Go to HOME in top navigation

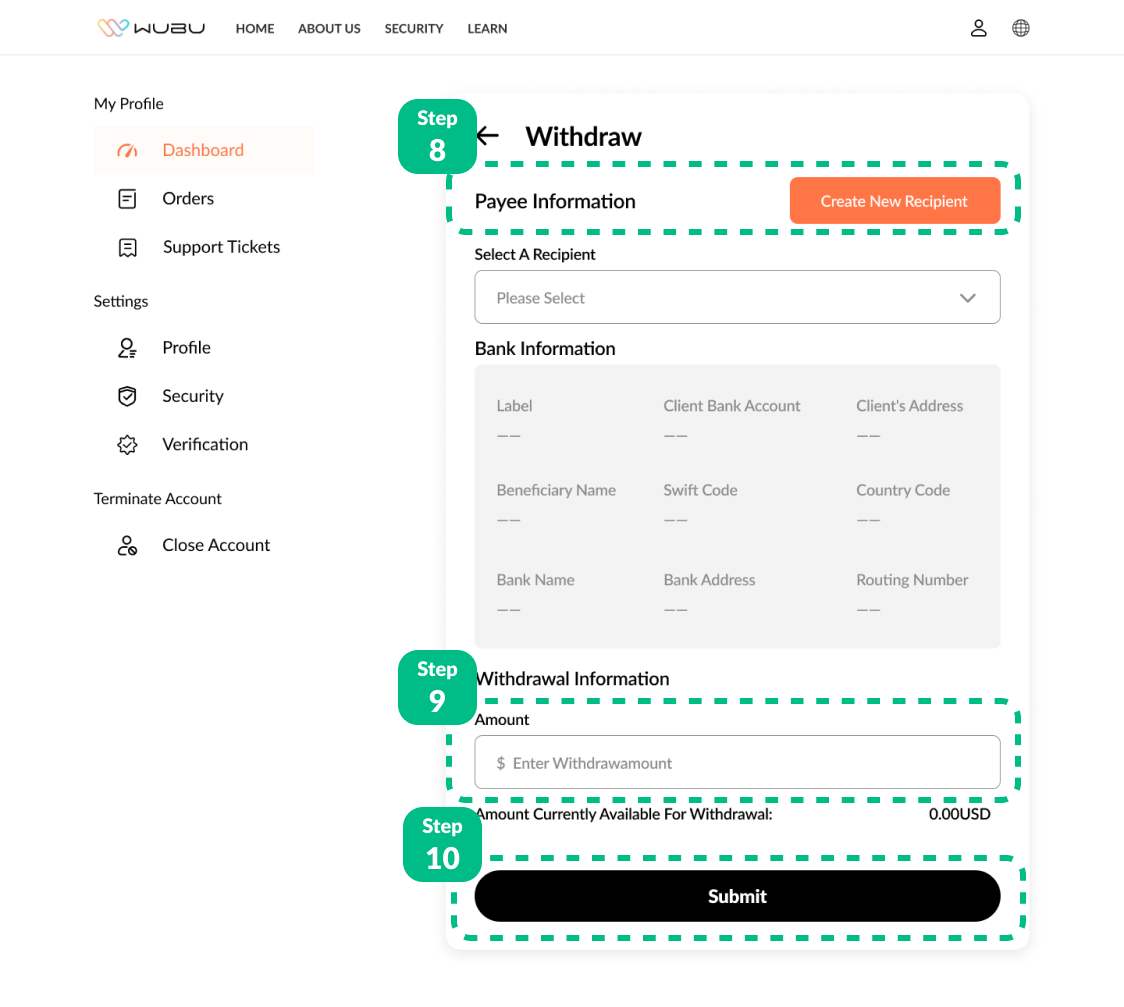pyautogui.click(x=255, y=29)
